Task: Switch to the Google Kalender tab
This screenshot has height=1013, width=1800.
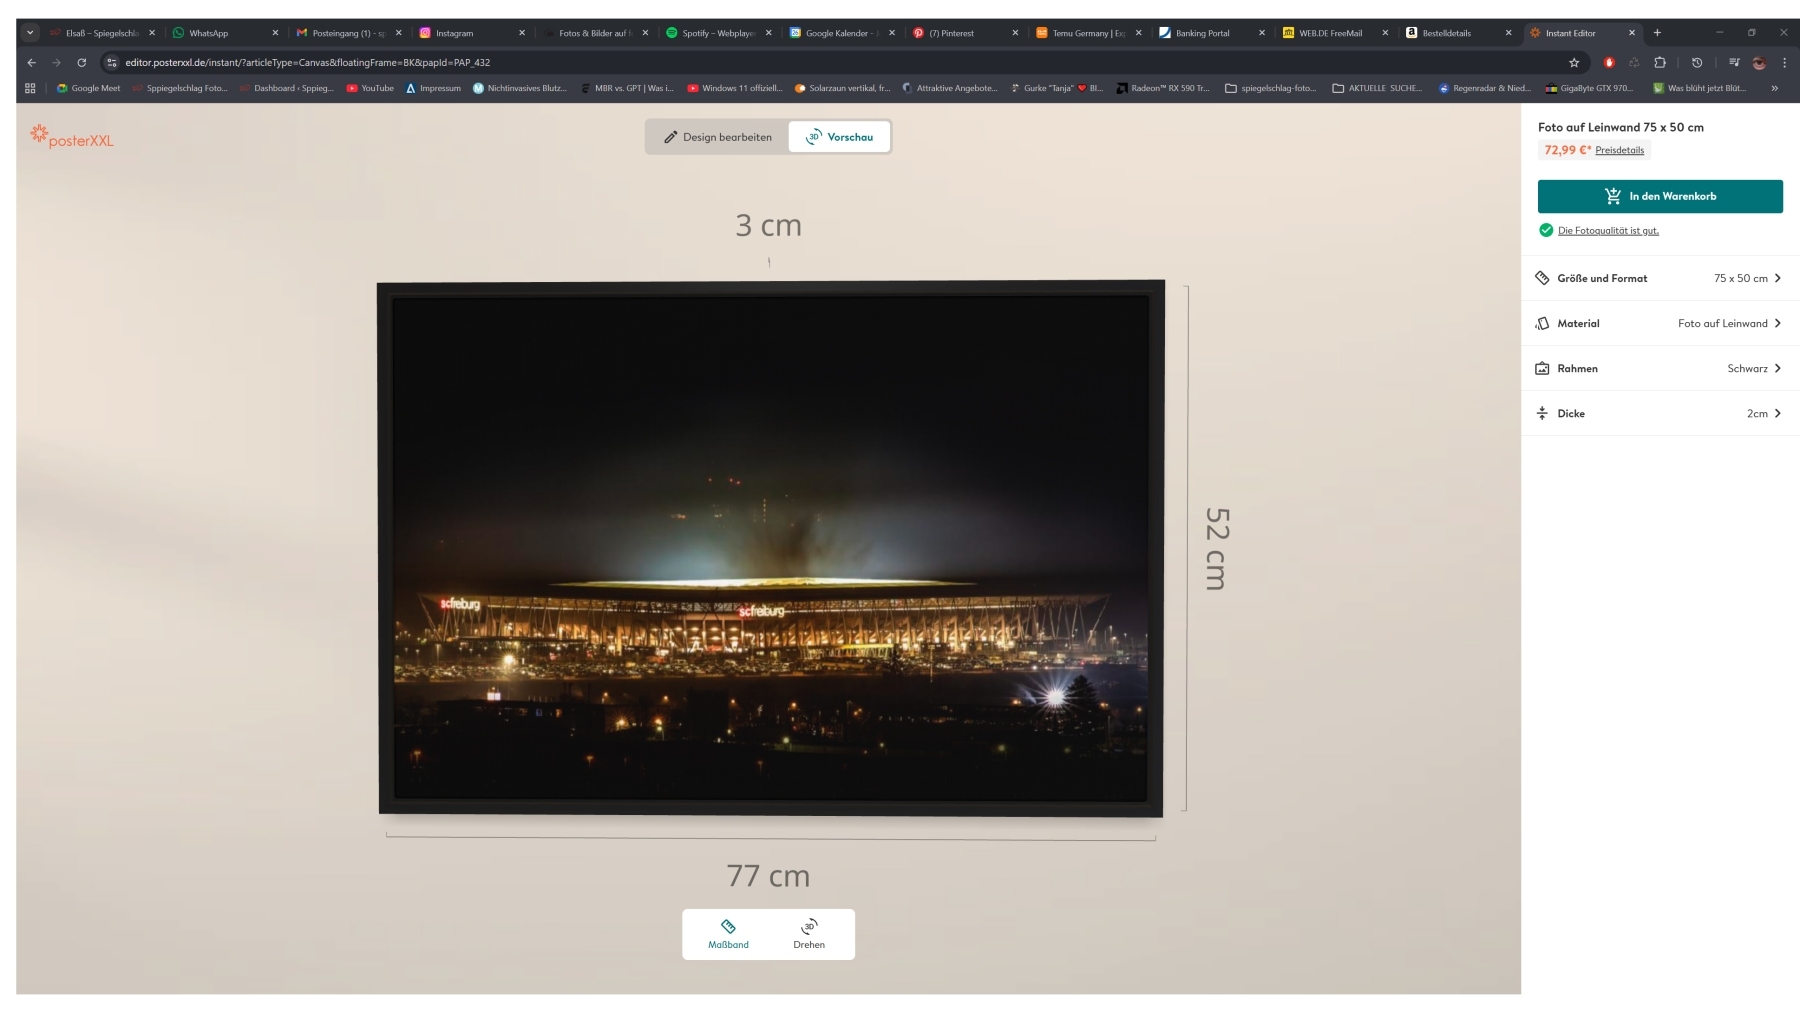Action: 836,33
